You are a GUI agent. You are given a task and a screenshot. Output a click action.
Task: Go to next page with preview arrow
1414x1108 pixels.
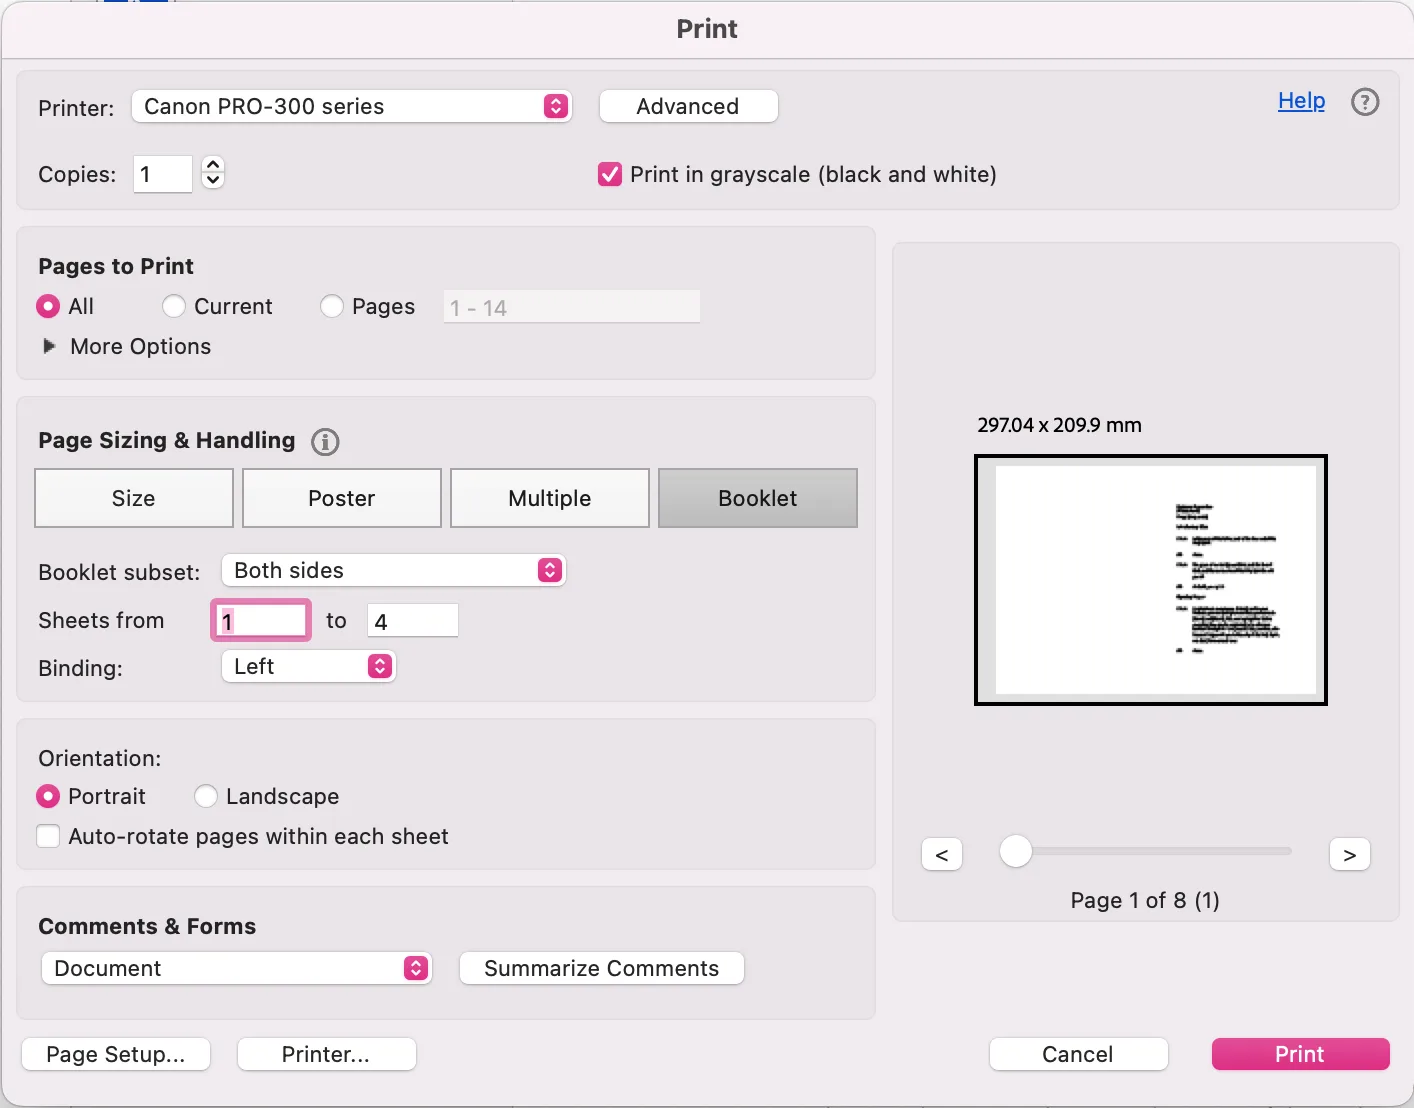click(x=1349, y=853)
